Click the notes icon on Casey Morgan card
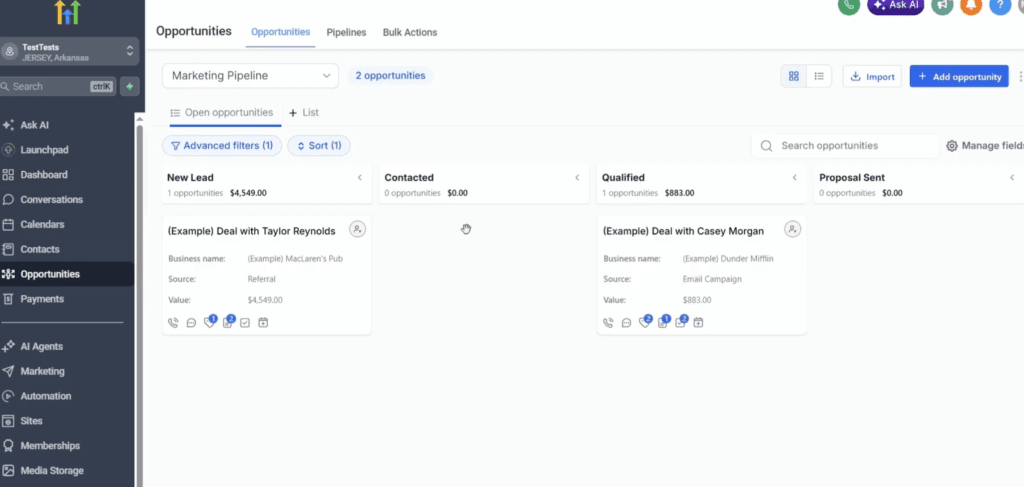 point(662,322)
